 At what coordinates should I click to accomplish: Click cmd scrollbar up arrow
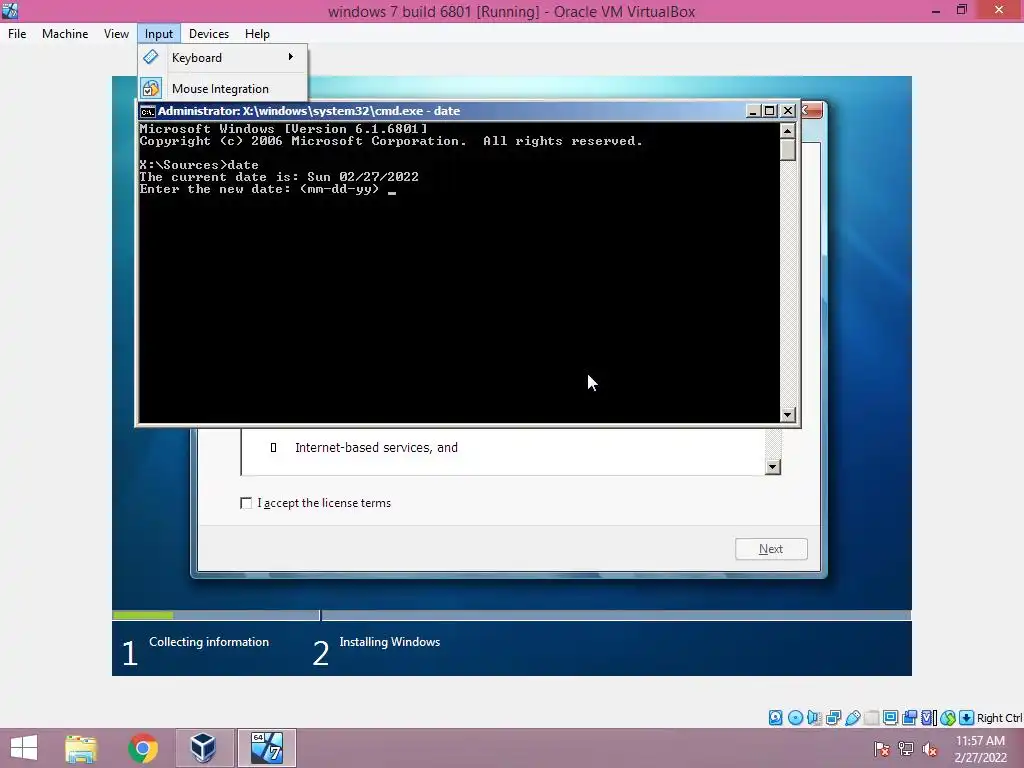(788, 131)
